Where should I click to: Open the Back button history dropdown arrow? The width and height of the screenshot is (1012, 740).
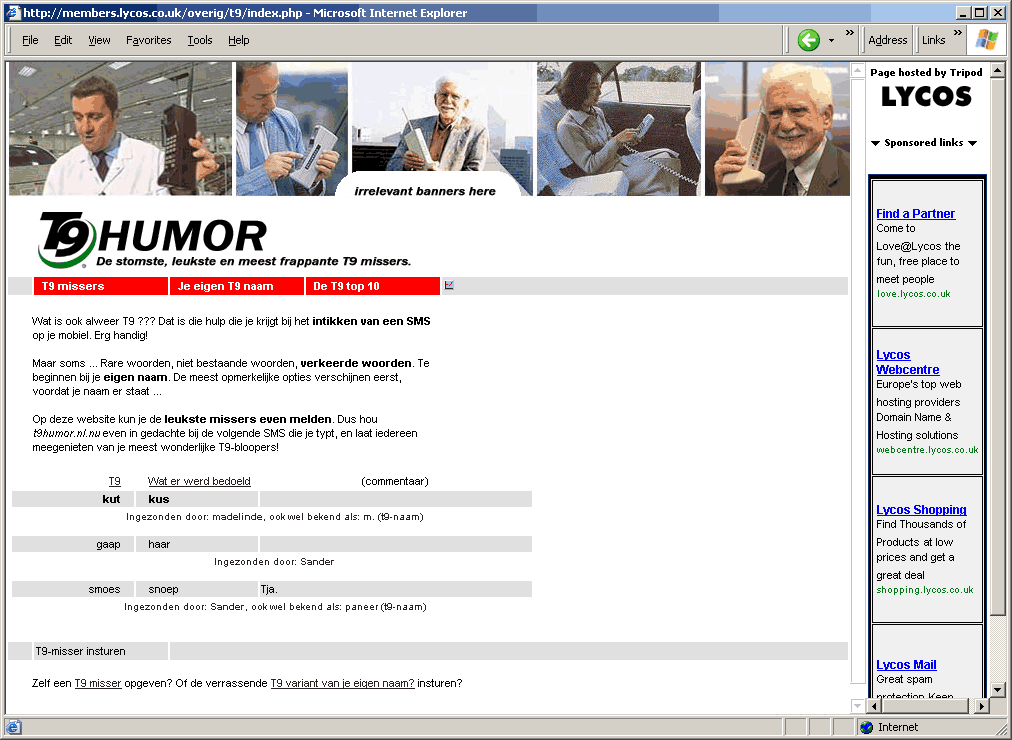tap(831, 41)
